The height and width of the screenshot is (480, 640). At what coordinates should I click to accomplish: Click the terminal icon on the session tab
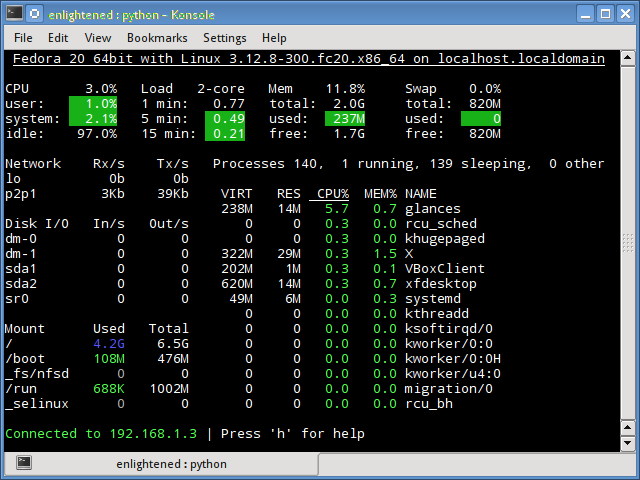coord(24,463)
